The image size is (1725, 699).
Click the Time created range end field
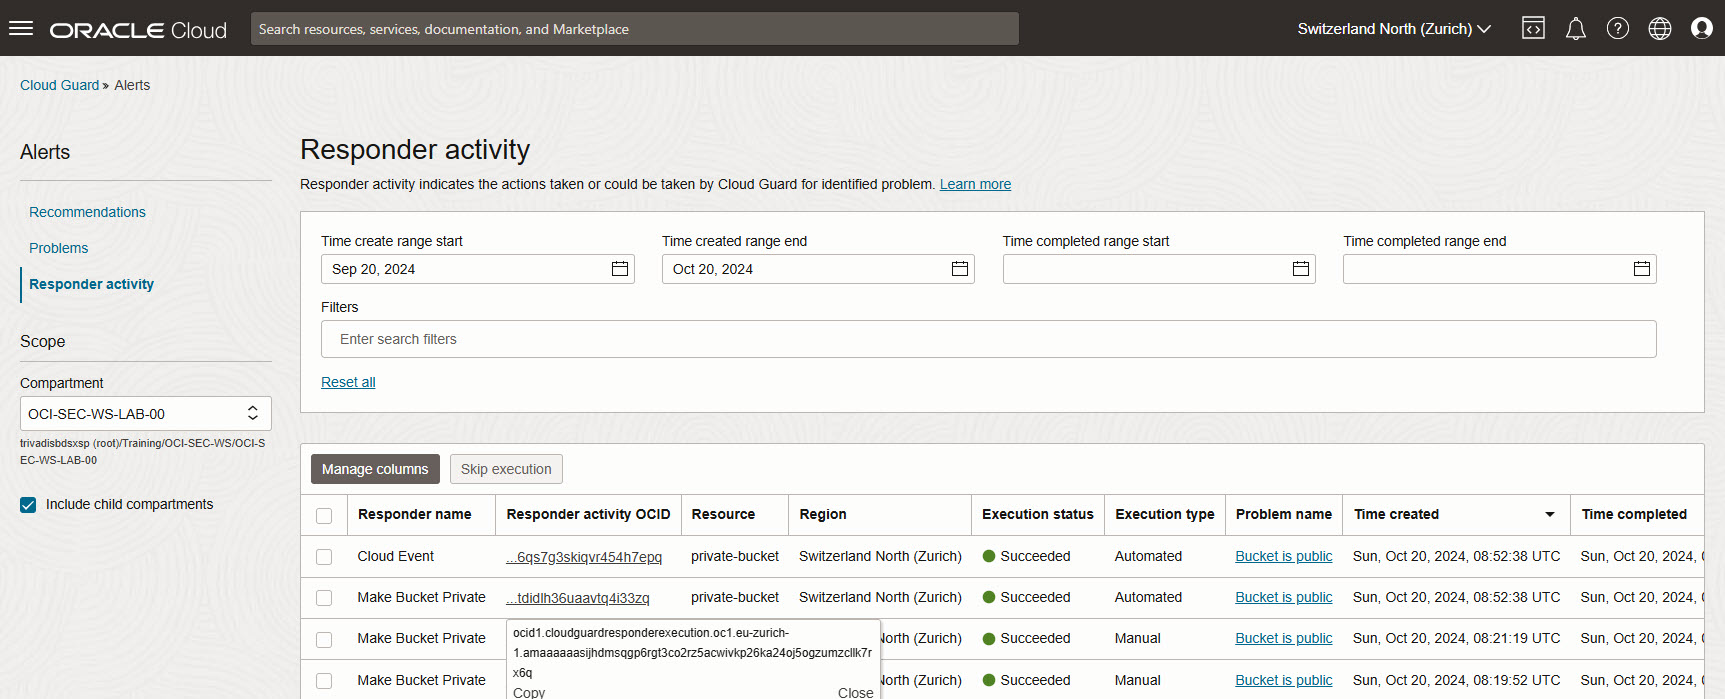818,269
